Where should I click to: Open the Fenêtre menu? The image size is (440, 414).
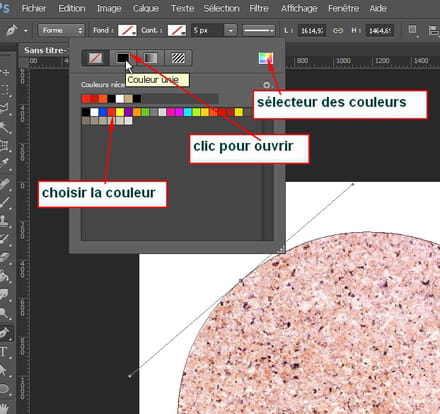[343, 8]
